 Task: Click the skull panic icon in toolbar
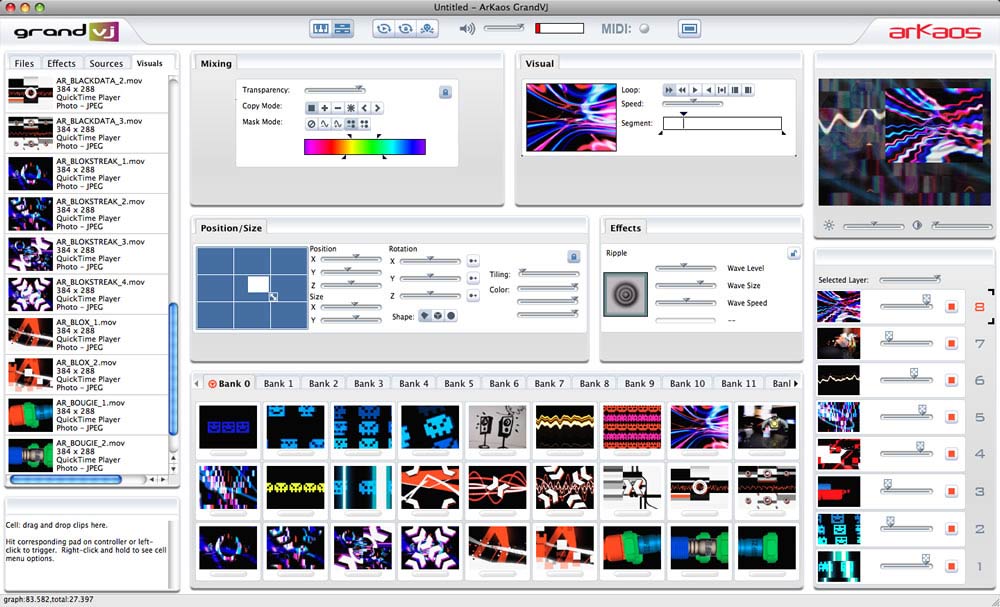coord(427,29)
